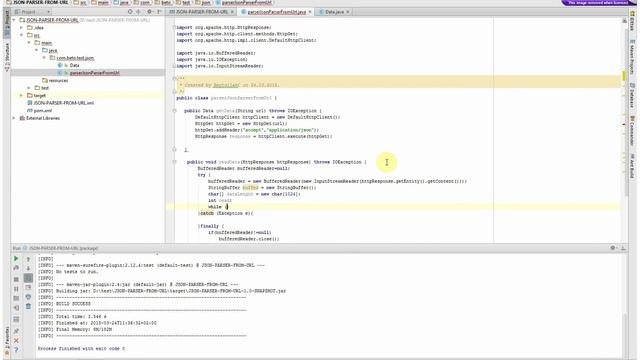The image size is (640, 360).
Task: Collapse the src folder
Action: pyautogui.click(x=22, y=36)
